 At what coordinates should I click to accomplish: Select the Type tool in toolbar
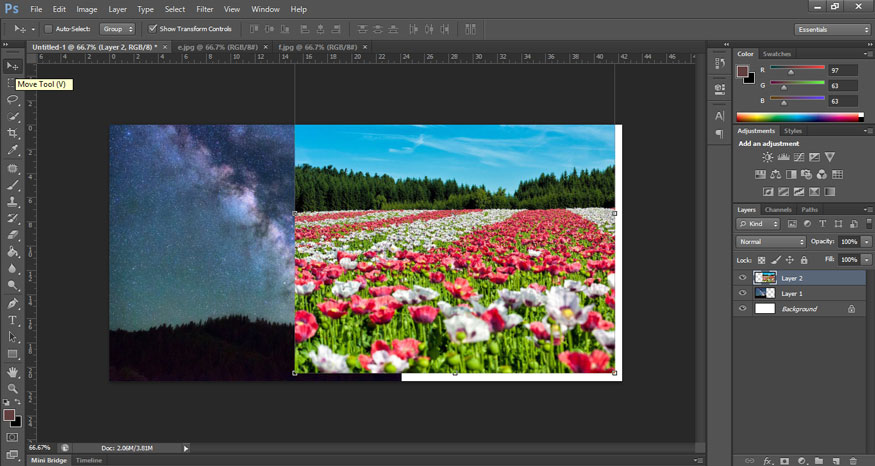coord(13,320)
